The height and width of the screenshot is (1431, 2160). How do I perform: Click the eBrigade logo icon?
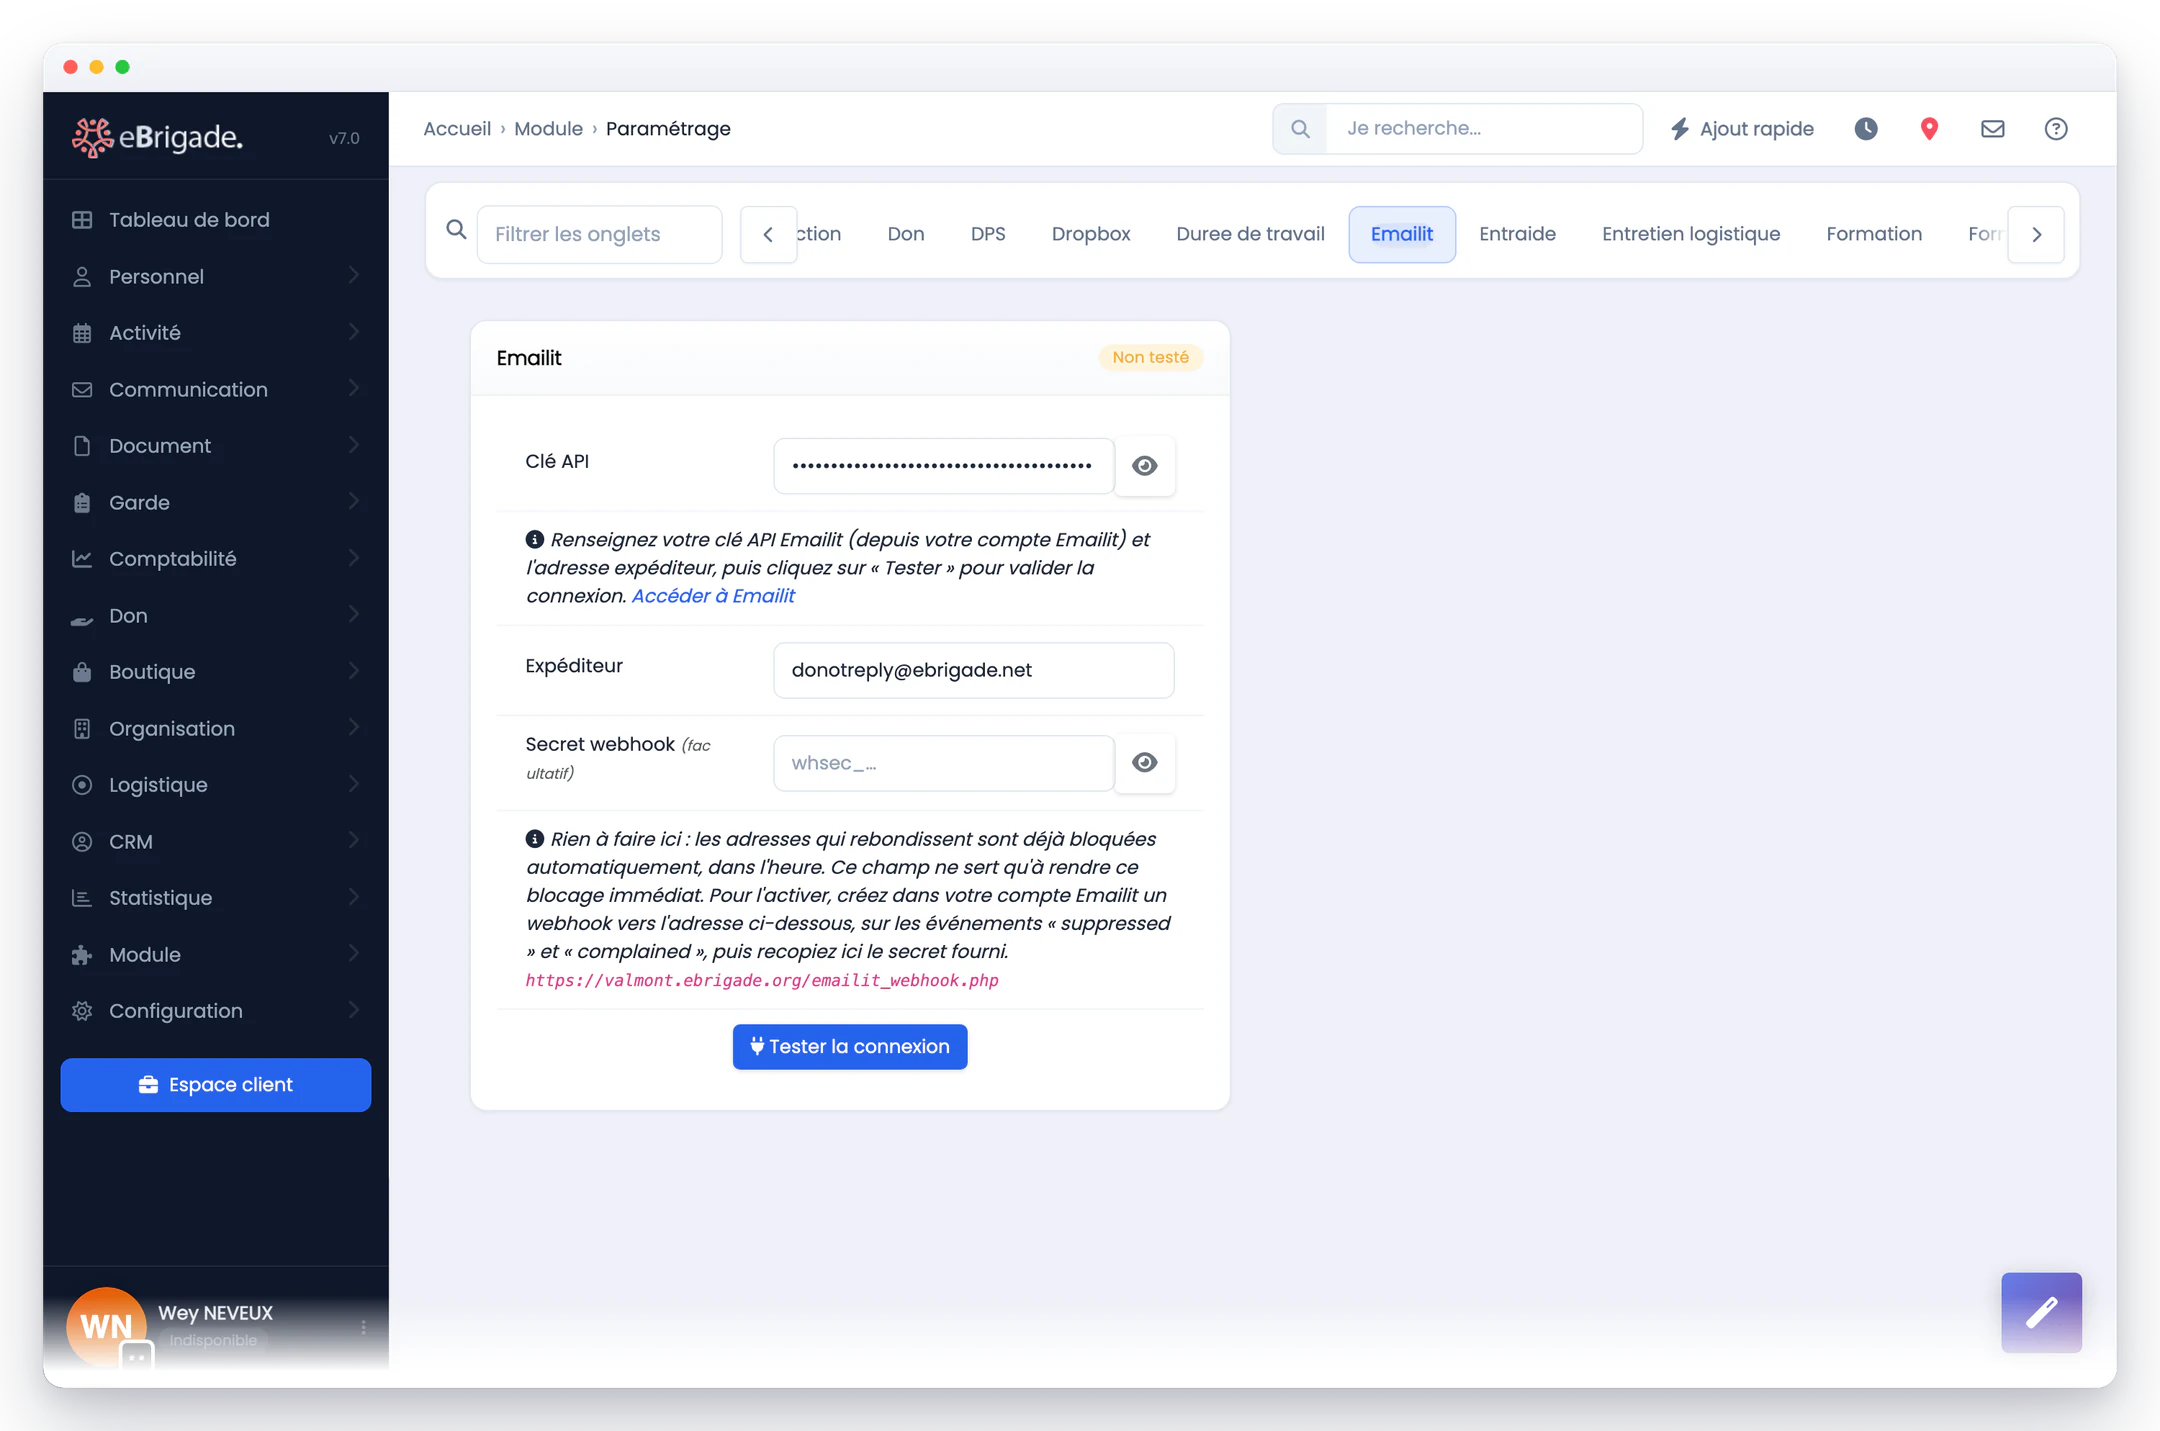92,138
